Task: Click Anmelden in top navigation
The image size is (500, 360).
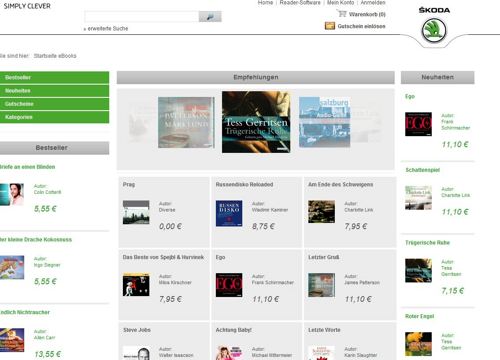Action: 373,3
